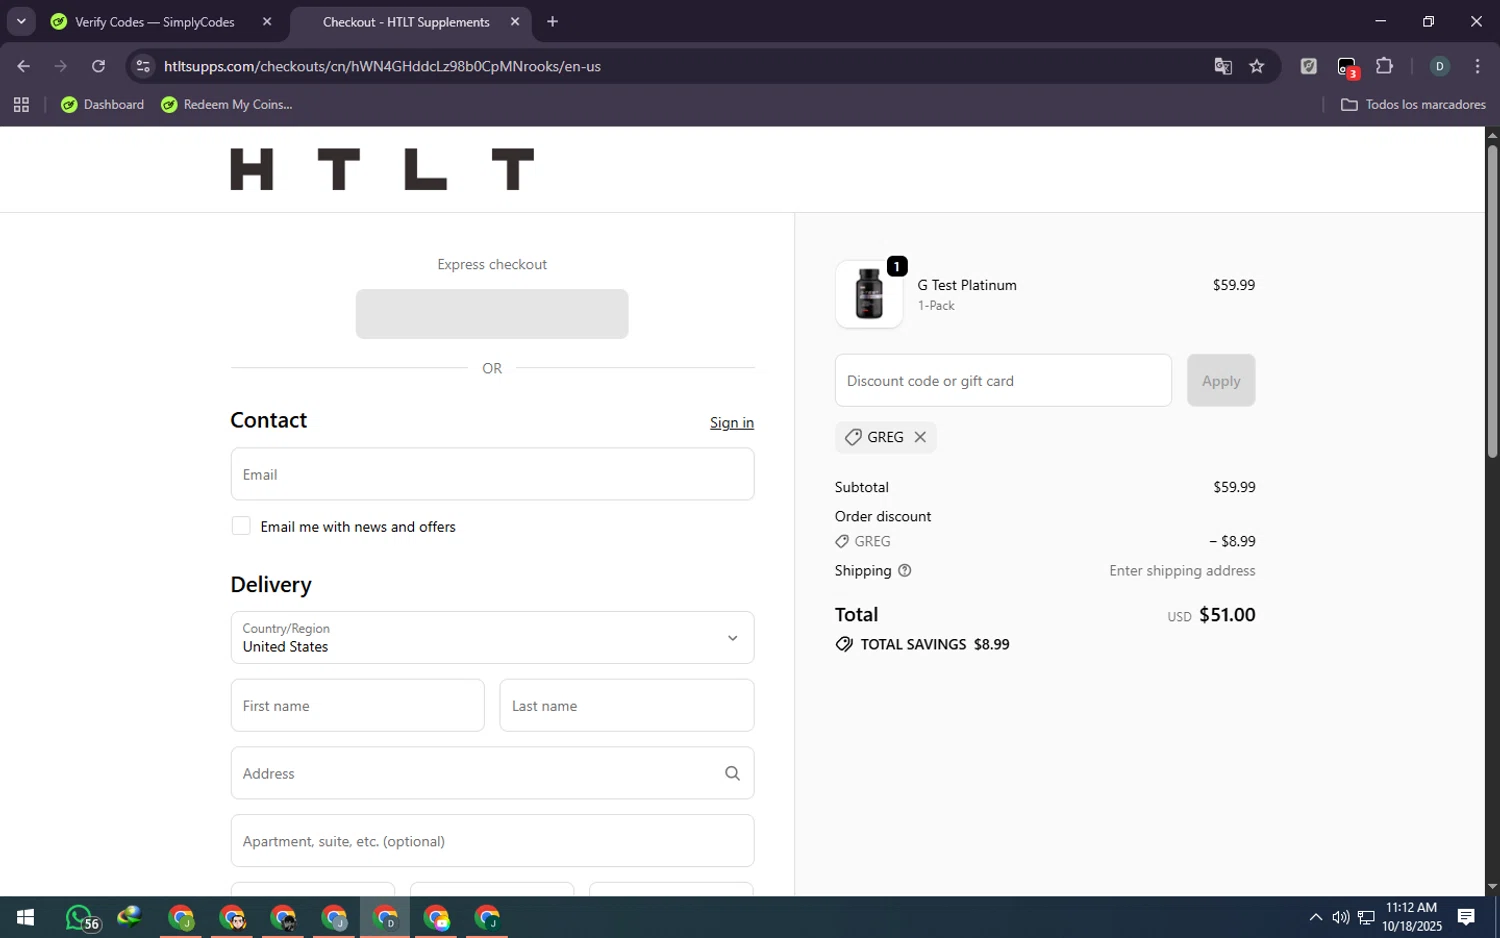
Task: Open the Redeem My Coins bookmark
Action: (227, 104)
